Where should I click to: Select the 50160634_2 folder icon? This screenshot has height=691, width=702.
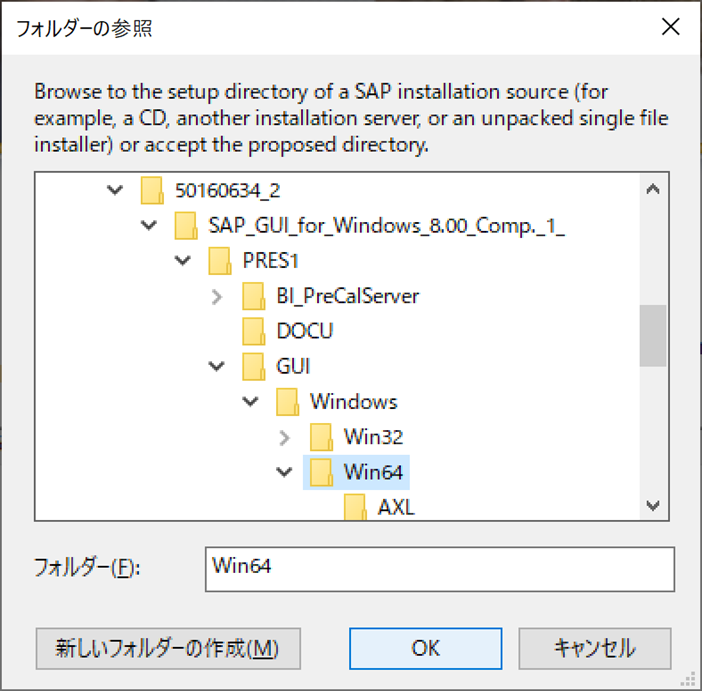[x=152, y=190]
